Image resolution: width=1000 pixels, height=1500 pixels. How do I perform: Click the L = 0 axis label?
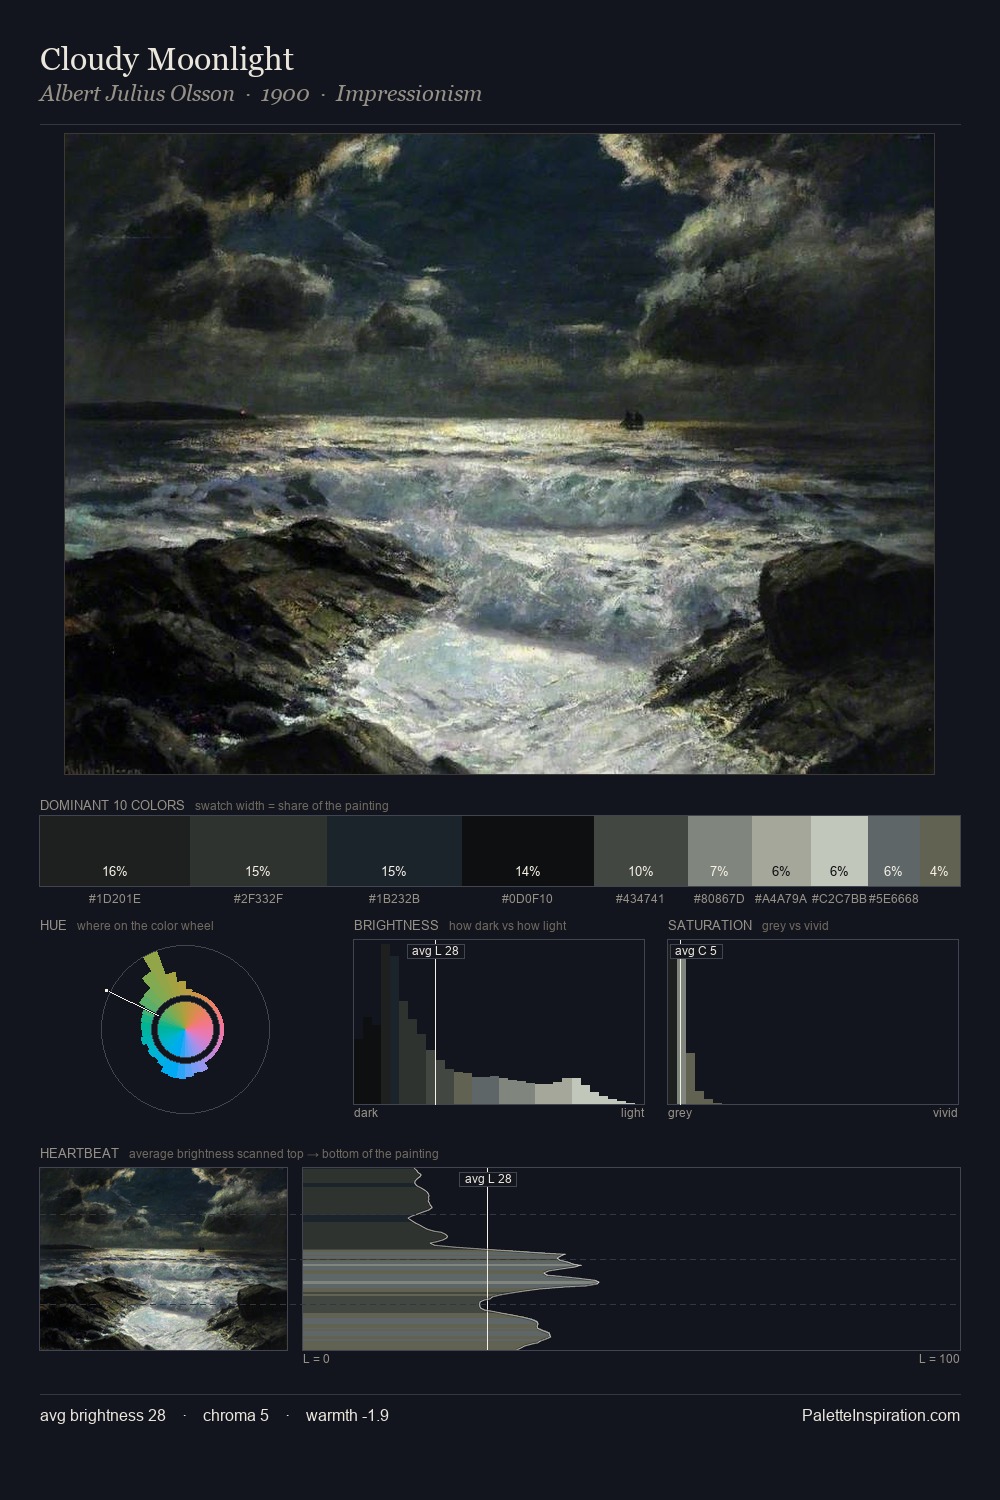point(316,1359)
